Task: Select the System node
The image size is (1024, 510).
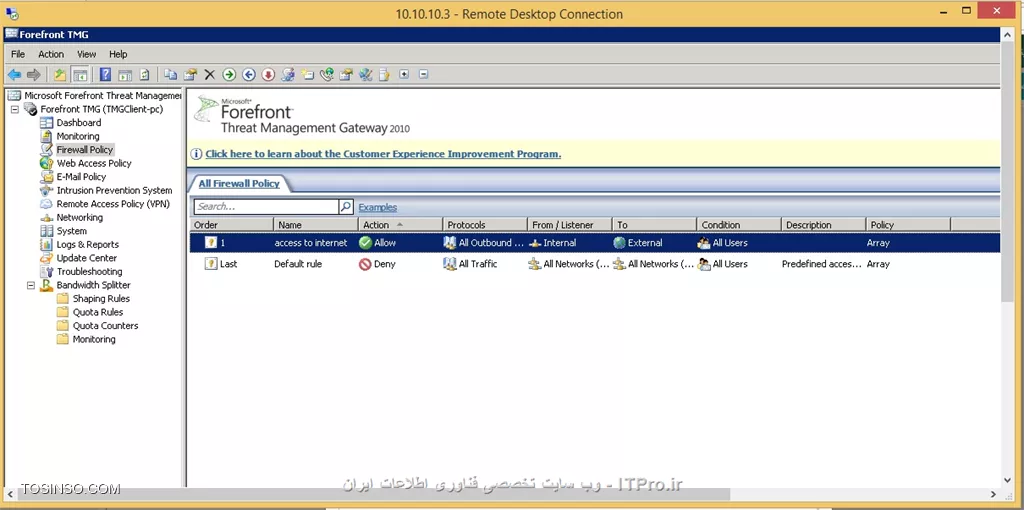Action: pos(71,231)
